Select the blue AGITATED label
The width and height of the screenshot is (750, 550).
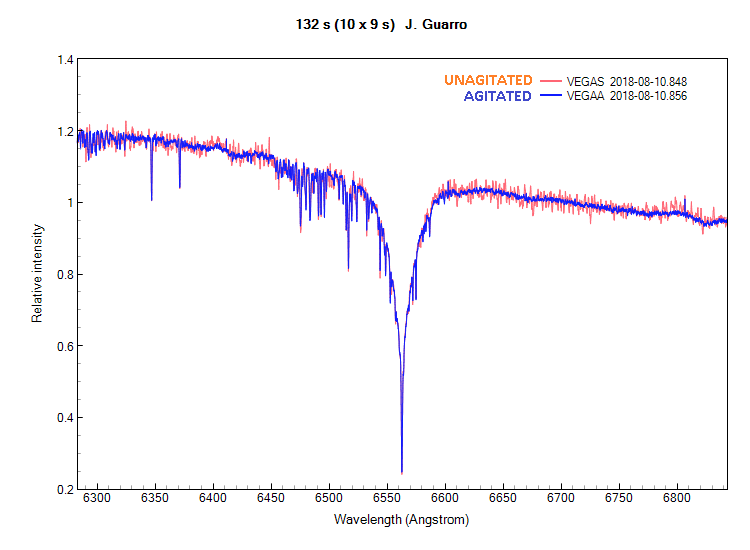click(497, 97)
